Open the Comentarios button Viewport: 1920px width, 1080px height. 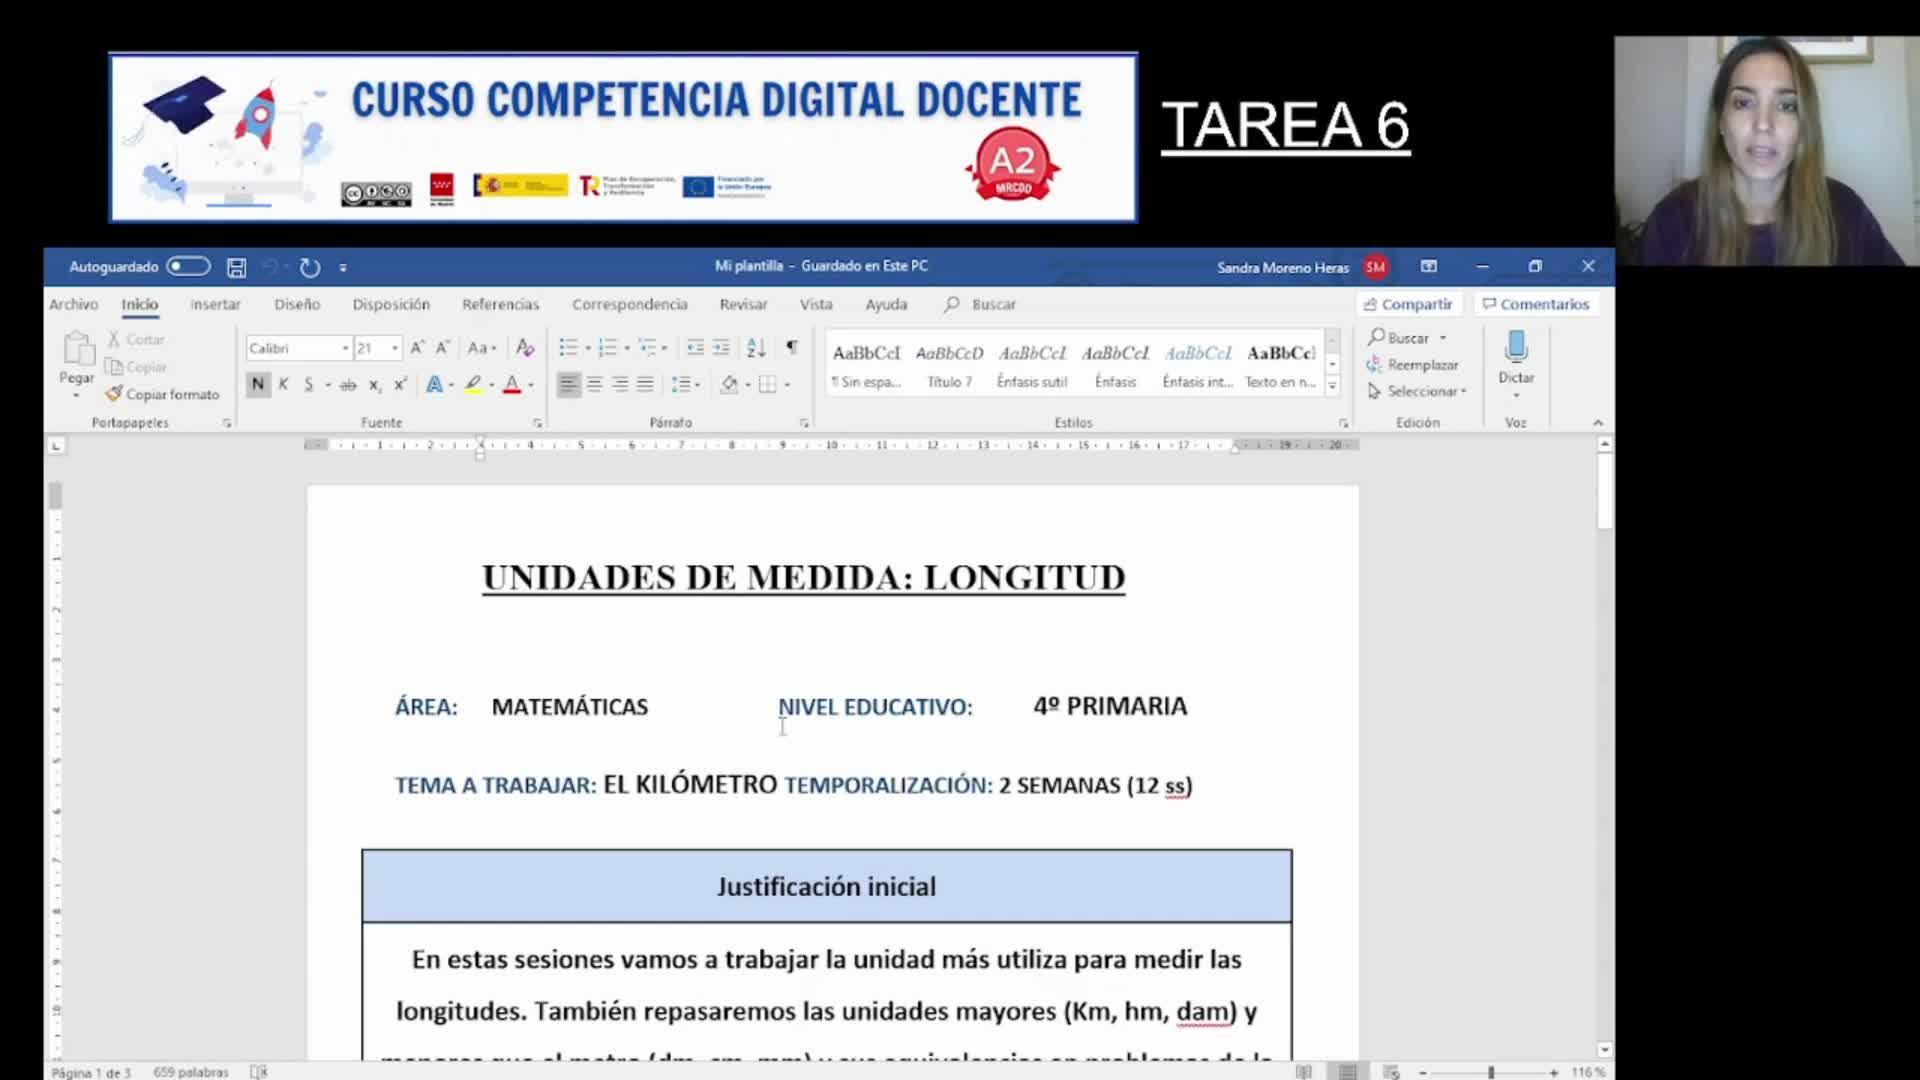click(1536, 304)
